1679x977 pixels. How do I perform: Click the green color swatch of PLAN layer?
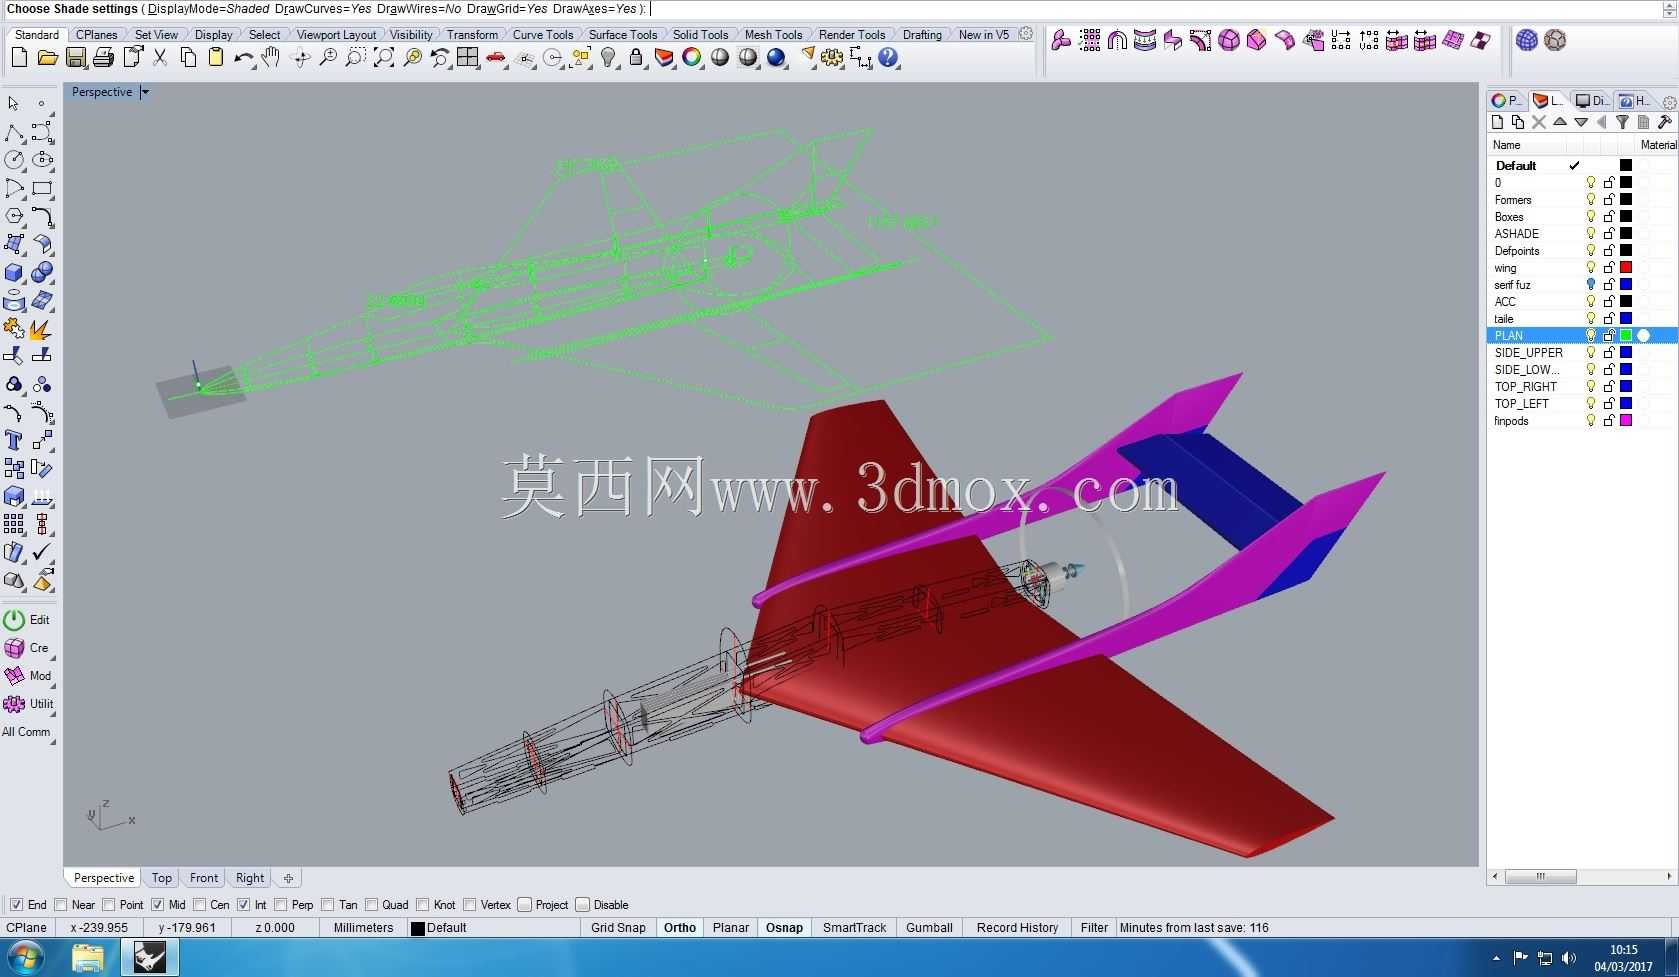(x=1626, y=336)
